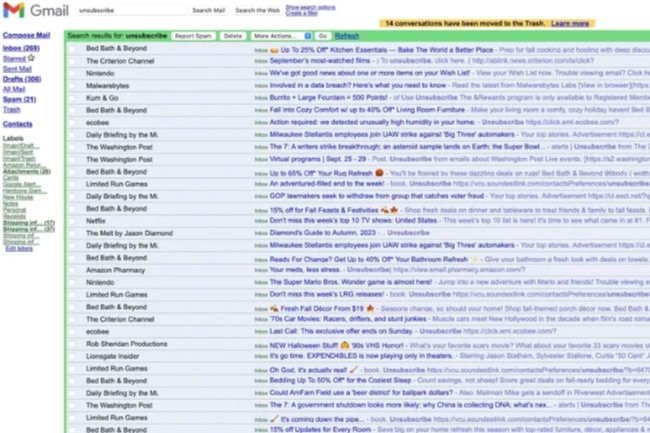Image resolution: width=650 pixels, height=433 pixels.
Task: Select the Kum & Go email checkbox
Action: 73,98
